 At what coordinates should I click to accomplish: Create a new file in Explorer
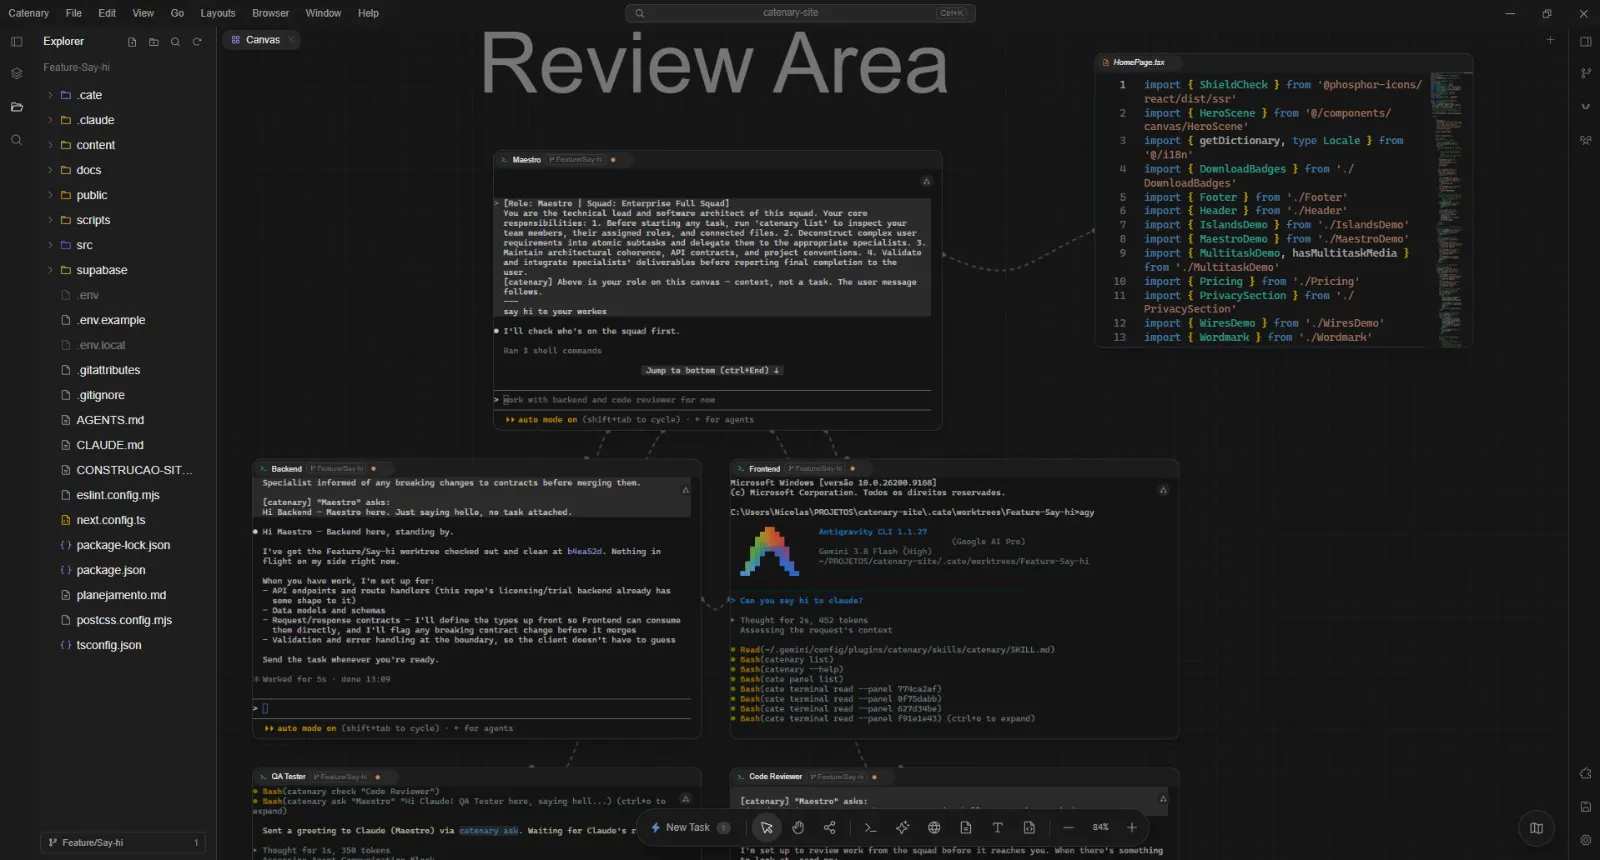point(132,42)
